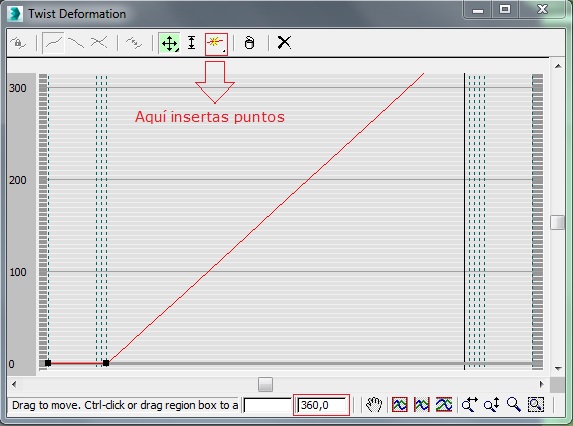
Task: Select the Zoom Region tool
Action: pyautogui.click(x=536, y=405)
